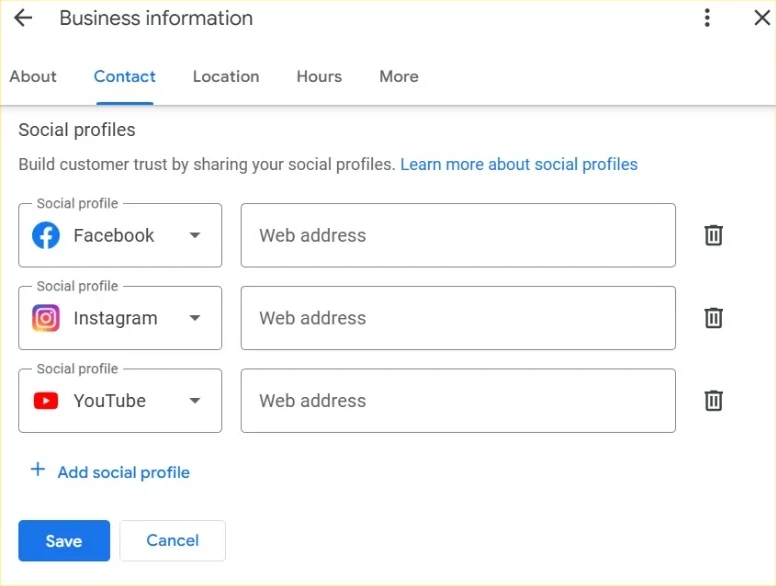Click the plus icon to add a profile
The width and height of the screenshot is (776, 586).
[x=38, y=470]
